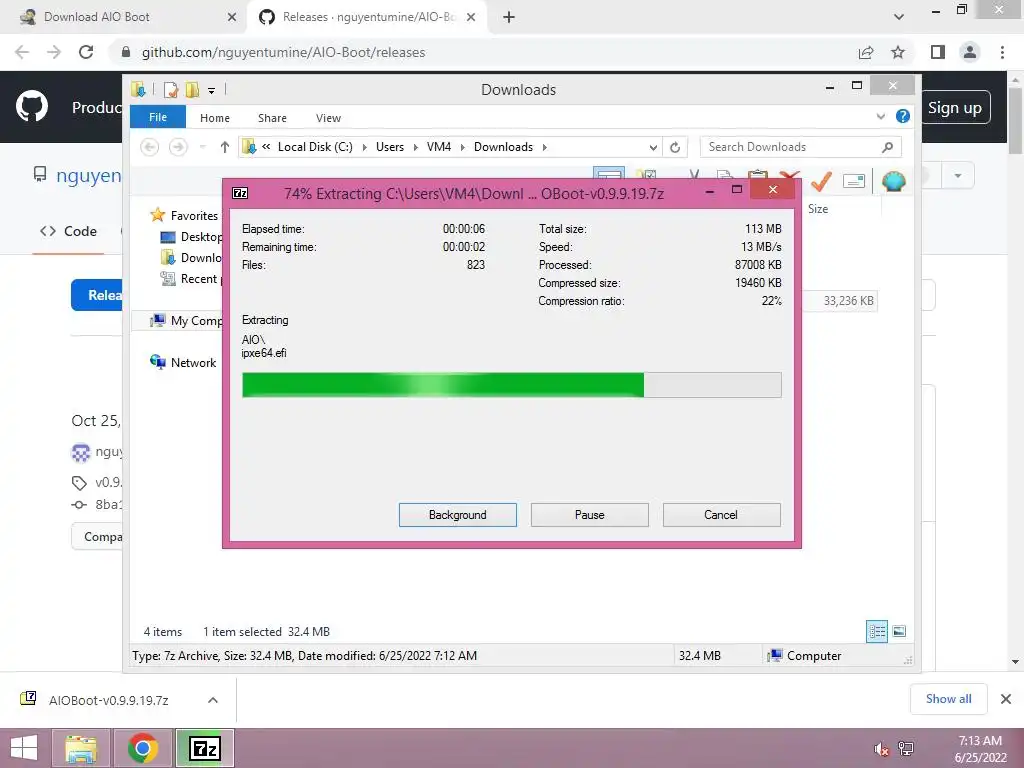Open the File tab in Explorer
Image resolution: width=1024 pixels, height=768 pixels.
pyautogui.click(x=158, y=117)
